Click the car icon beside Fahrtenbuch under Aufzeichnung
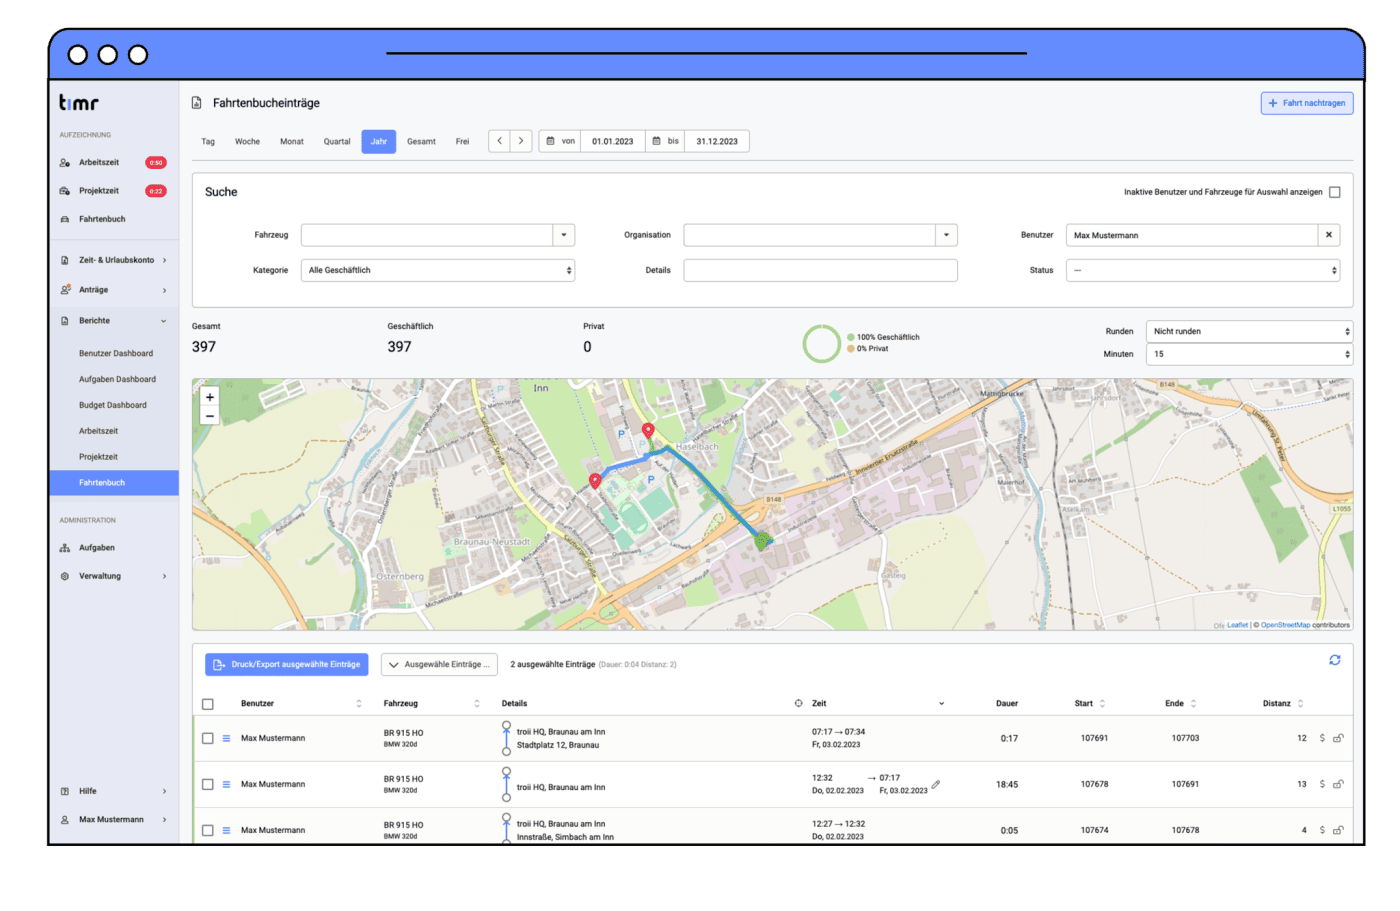 point(65,219)
